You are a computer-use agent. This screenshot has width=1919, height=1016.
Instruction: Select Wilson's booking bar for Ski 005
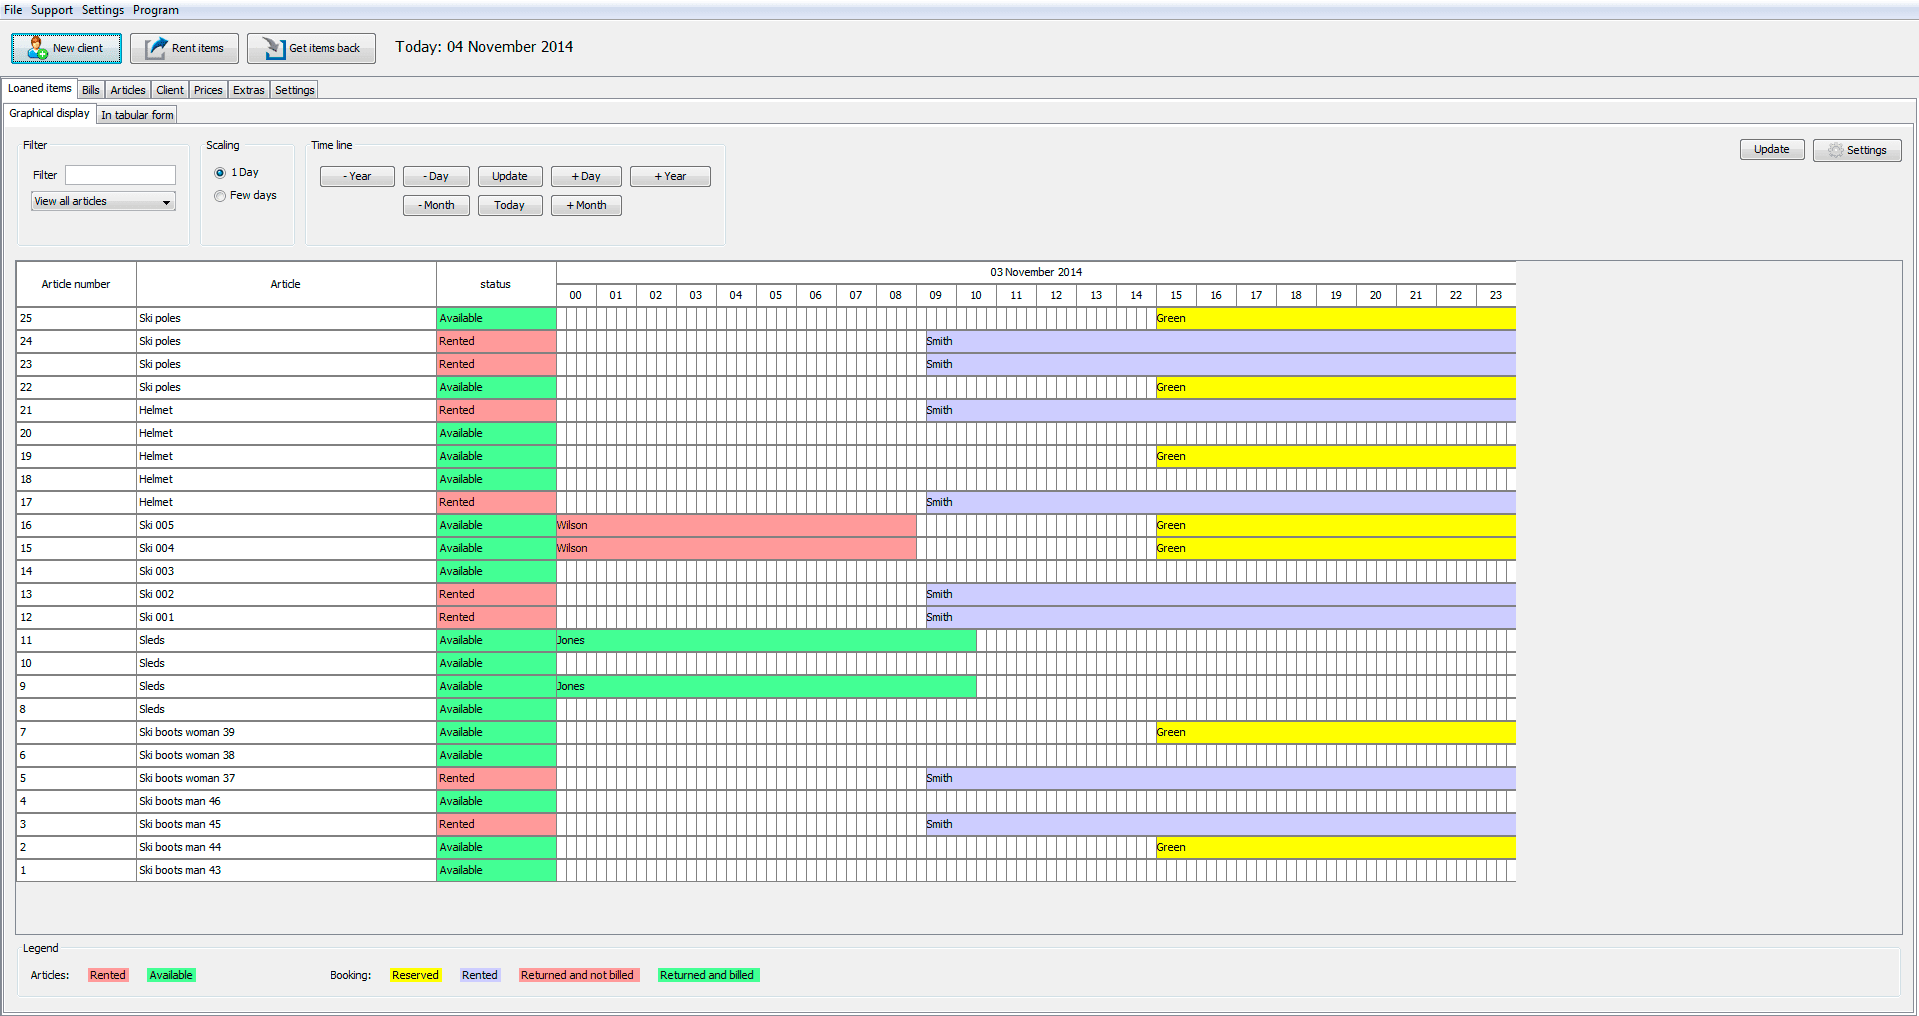(x=736, y=525)
